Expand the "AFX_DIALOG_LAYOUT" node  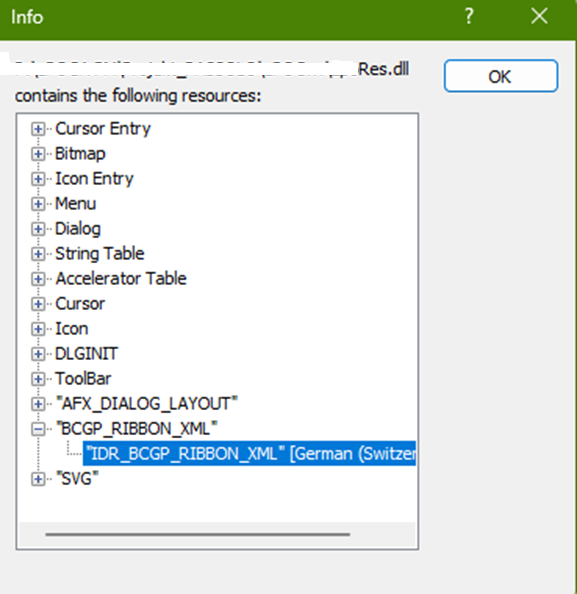[38, 404]
